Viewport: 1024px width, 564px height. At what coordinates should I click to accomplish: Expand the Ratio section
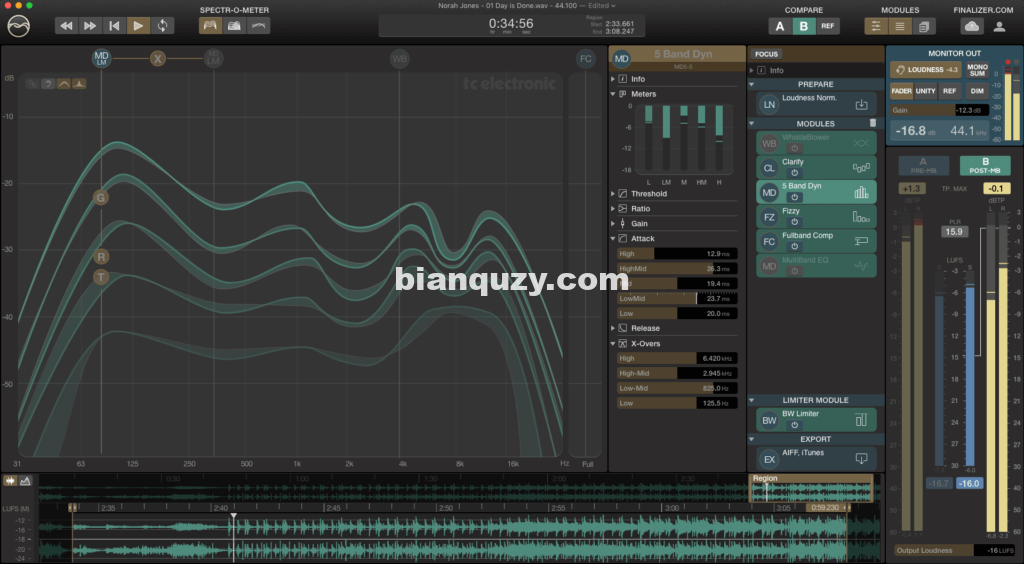point(613,209)
